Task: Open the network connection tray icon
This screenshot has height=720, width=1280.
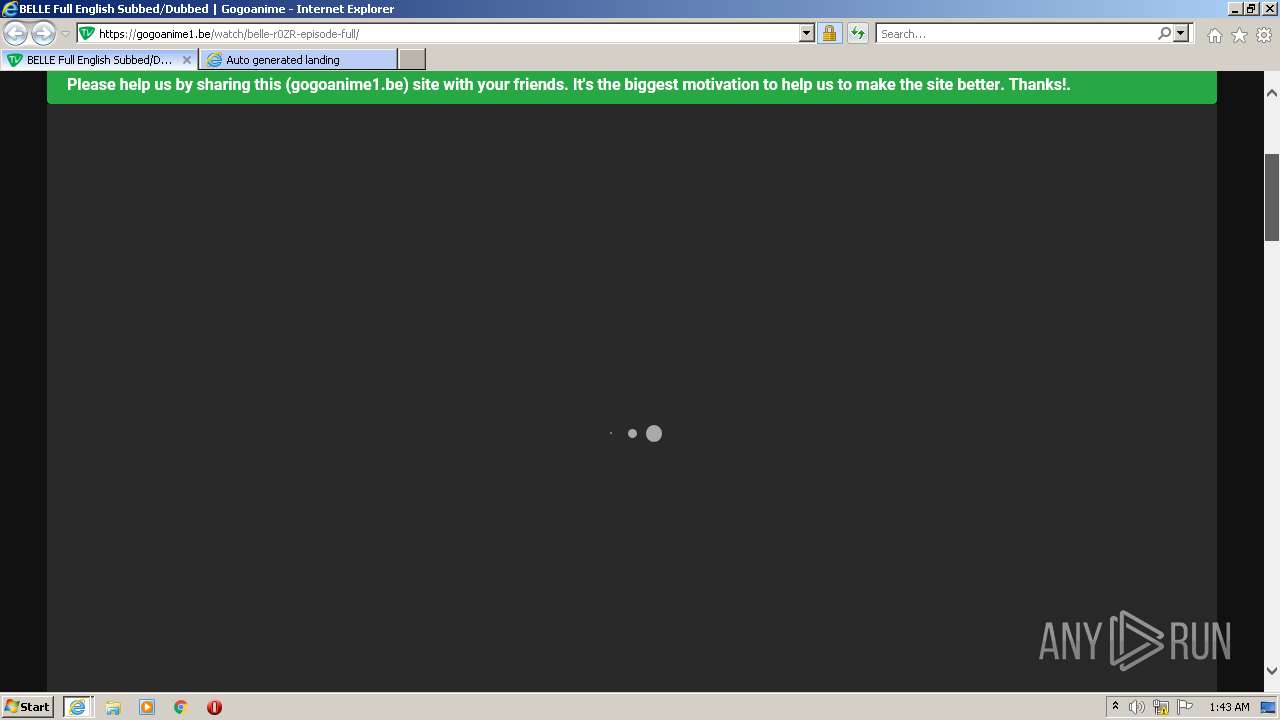Action: click(1161, 707)
